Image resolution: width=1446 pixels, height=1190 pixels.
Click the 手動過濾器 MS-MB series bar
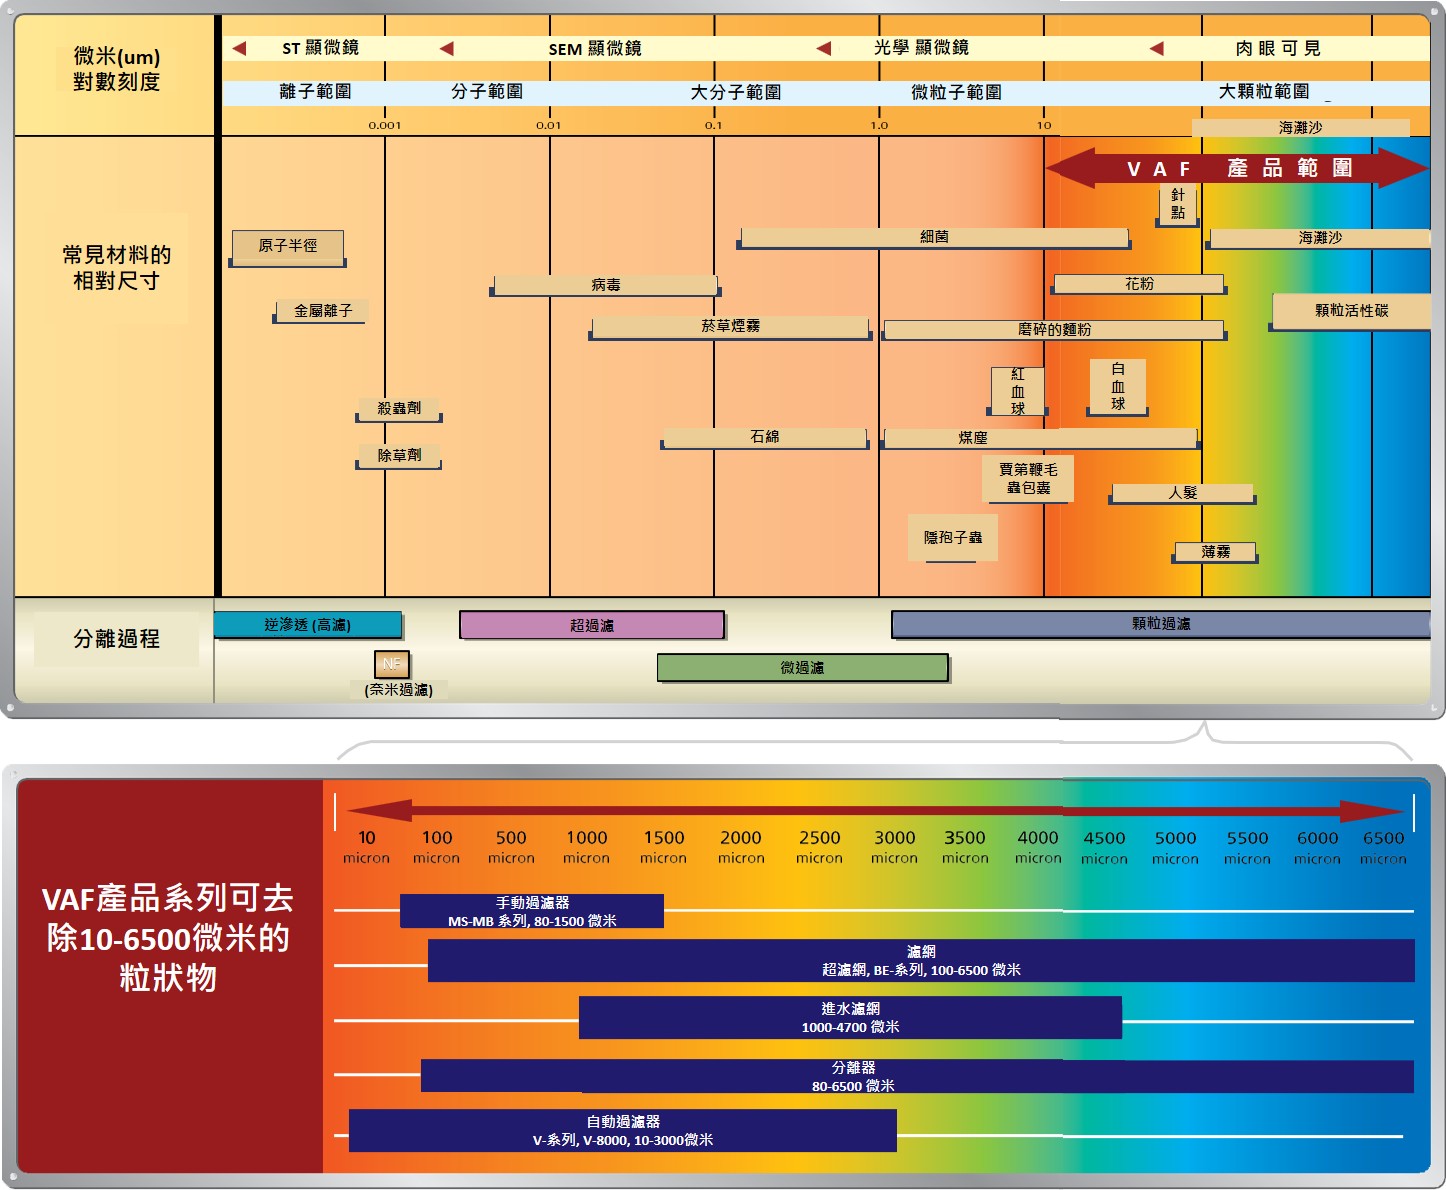[532, 911]
